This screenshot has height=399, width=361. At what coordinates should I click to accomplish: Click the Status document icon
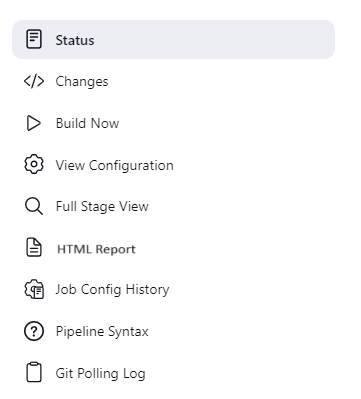pos(34,39)
